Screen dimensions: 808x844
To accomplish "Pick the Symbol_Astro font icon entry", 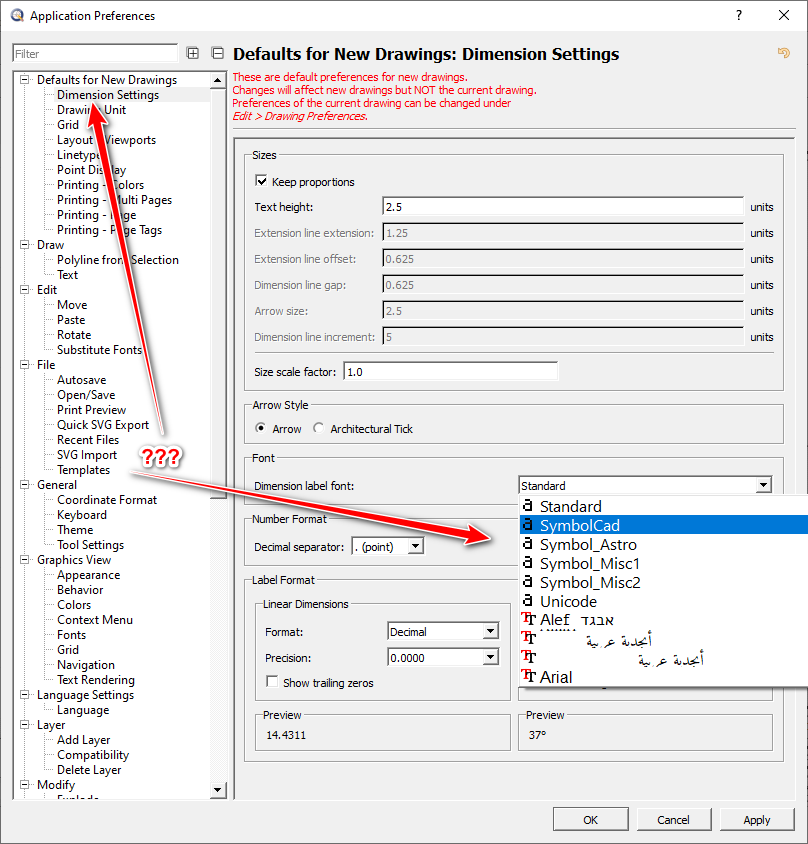I will coord(663,544).
